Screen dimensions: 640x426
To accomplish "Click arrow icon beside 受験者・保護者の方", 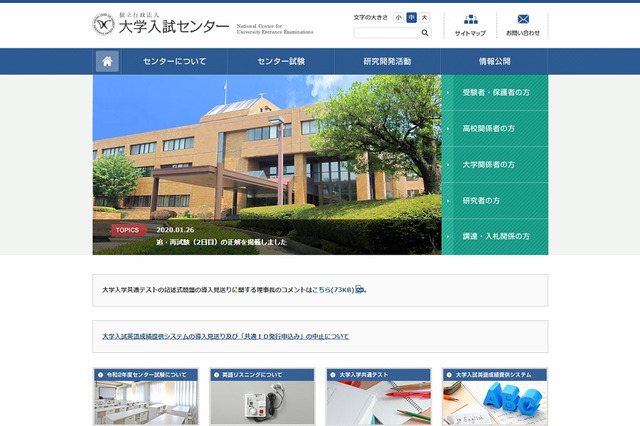I will click(448, 93).
